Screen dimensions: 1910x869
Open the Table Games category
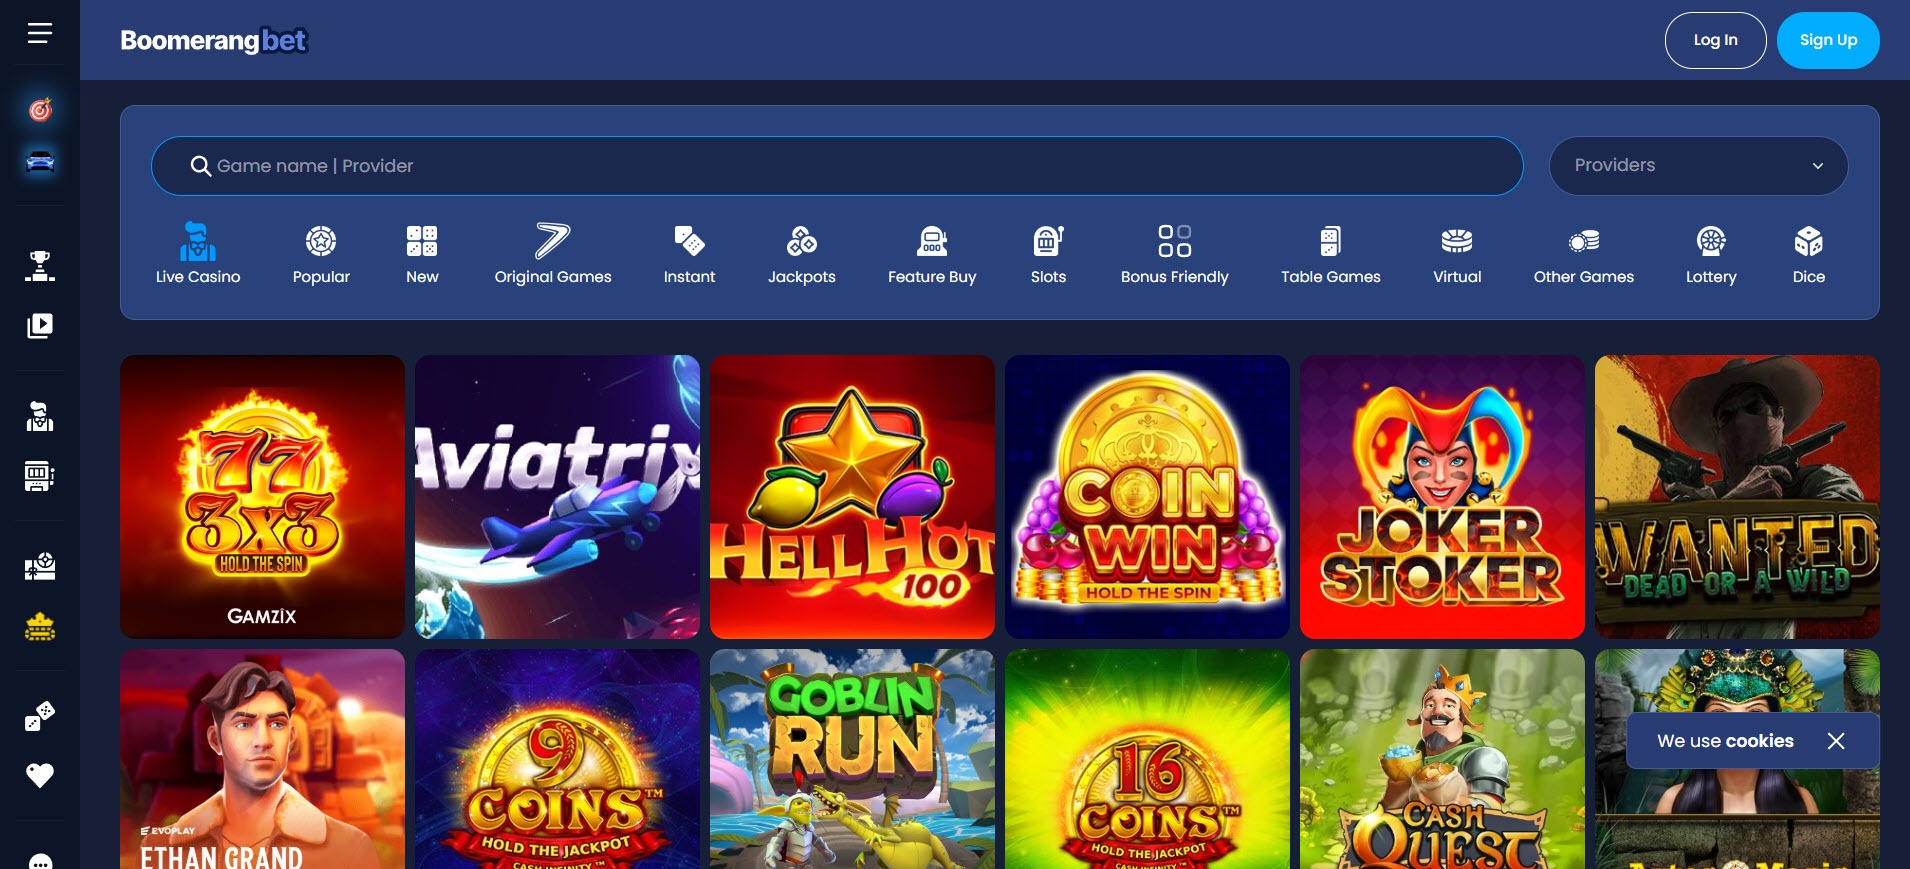coord(1331,254)
